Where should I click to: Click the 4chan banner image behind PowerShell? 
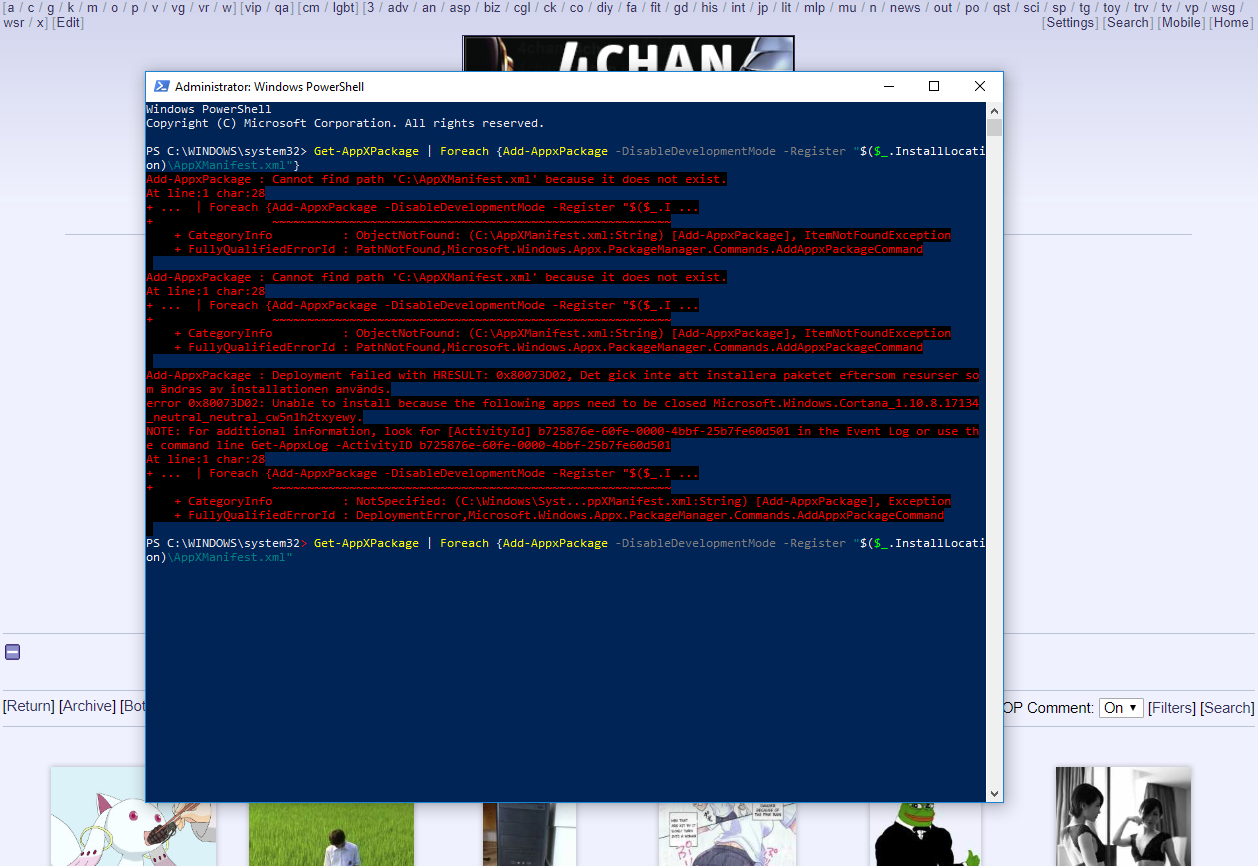[628, 54]
